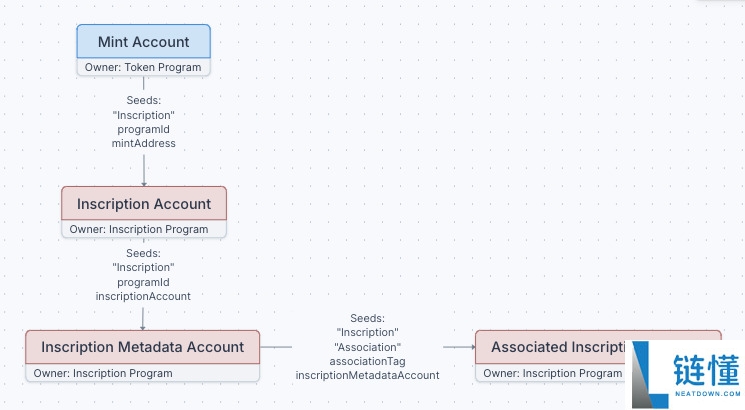Click the associationTag seed label
Screen dimensions: 745x410
point(367,362)
